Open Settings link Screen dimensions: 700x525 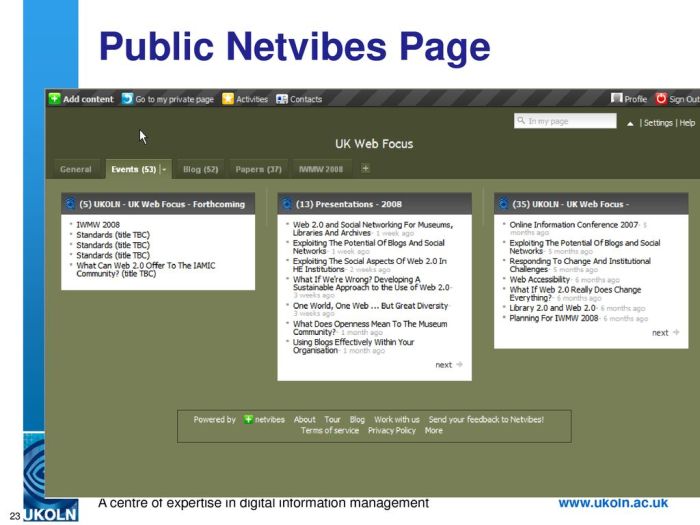(658, 123)
